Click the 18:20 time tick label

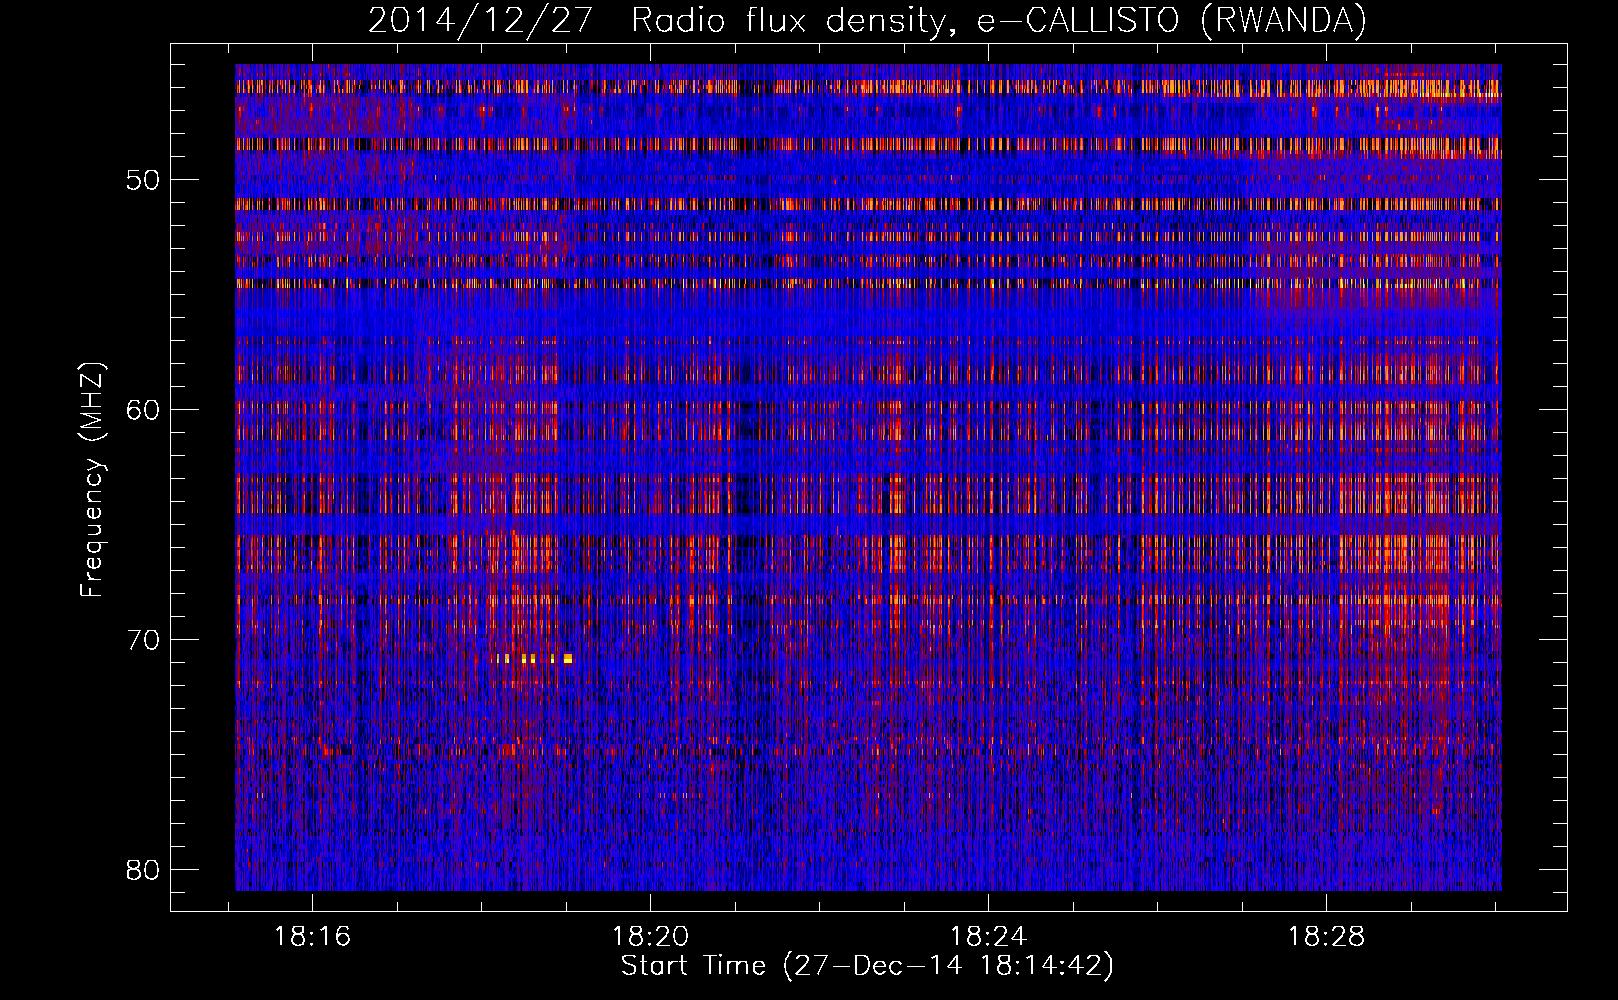point(651,937)
